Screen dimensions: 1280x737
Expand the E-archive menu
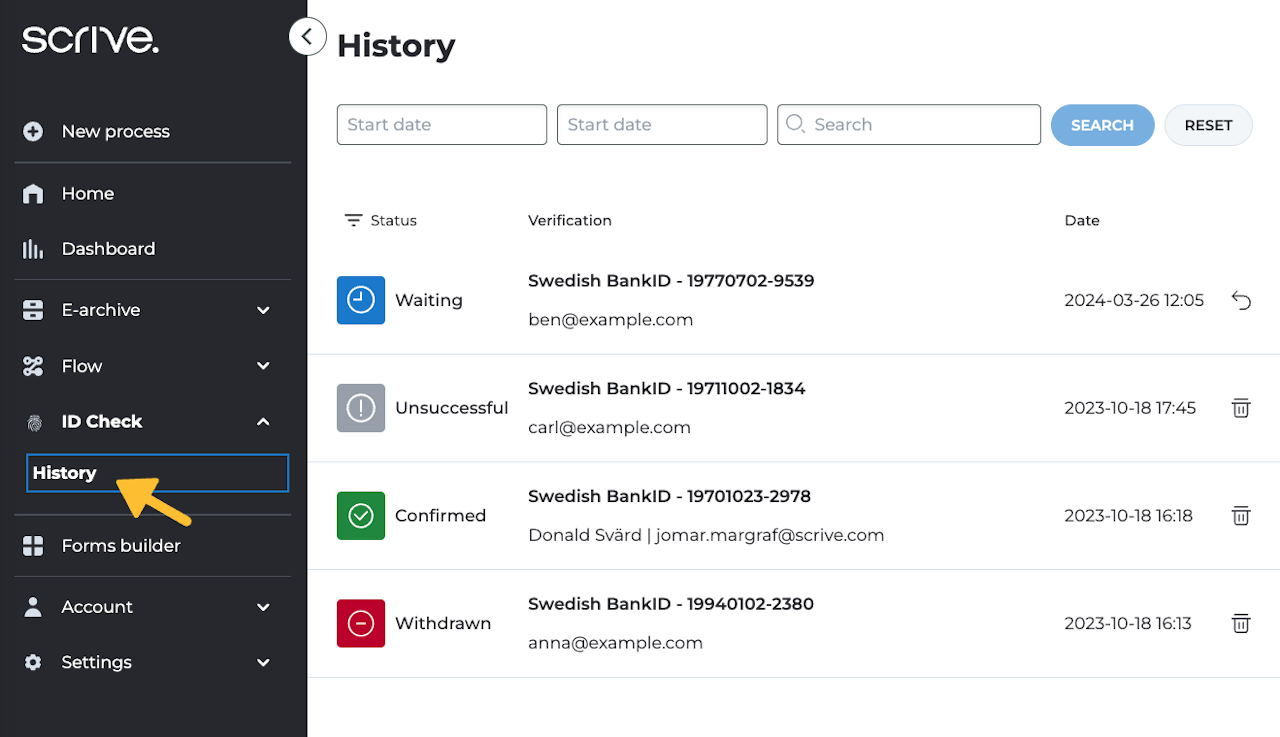coord(263,310)
